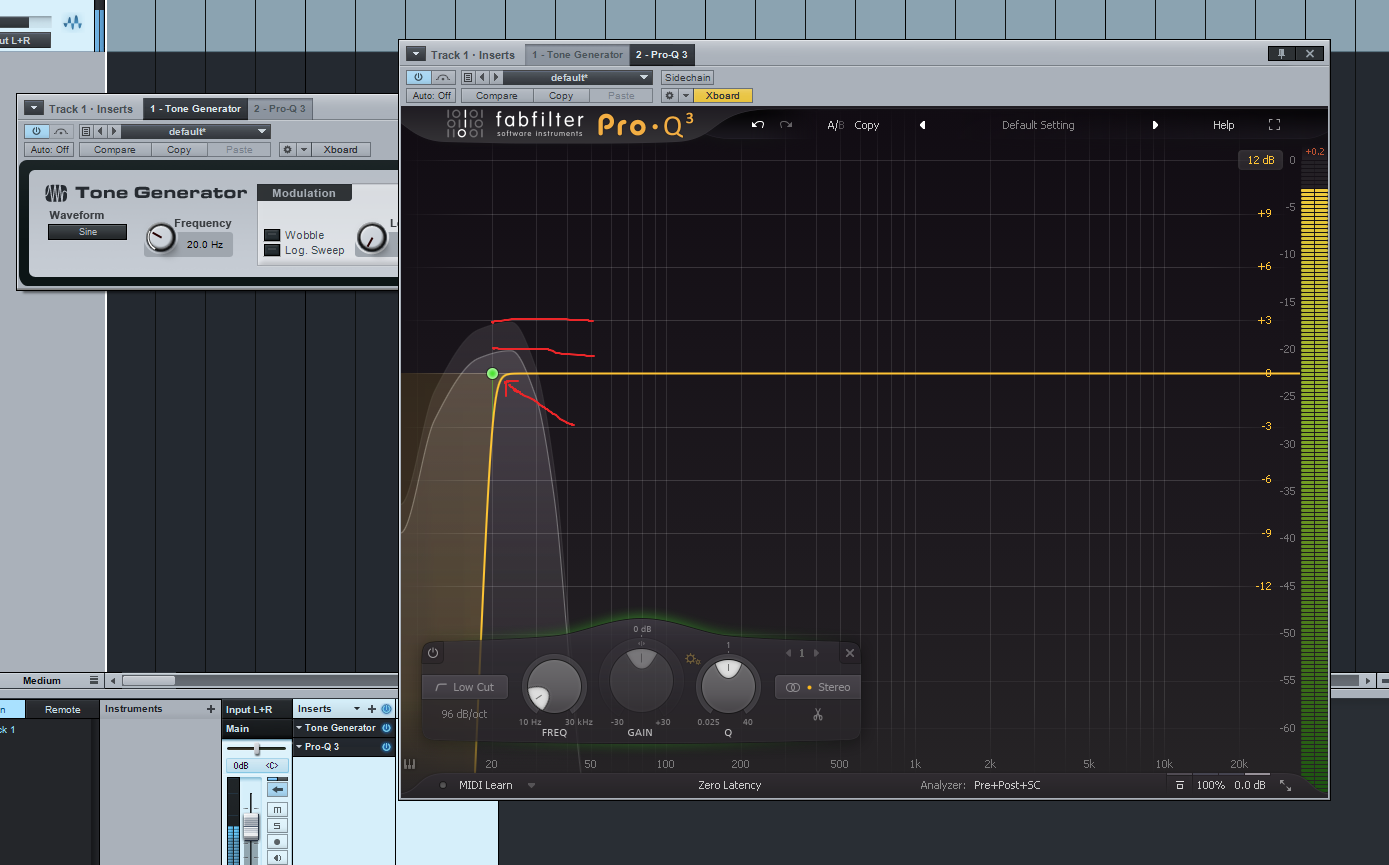Image resolution: width=1389 pixels, height=865 pixels.
Task: Click the scissors split band icon
Action: pyautogui.click(x=817, y=714)
